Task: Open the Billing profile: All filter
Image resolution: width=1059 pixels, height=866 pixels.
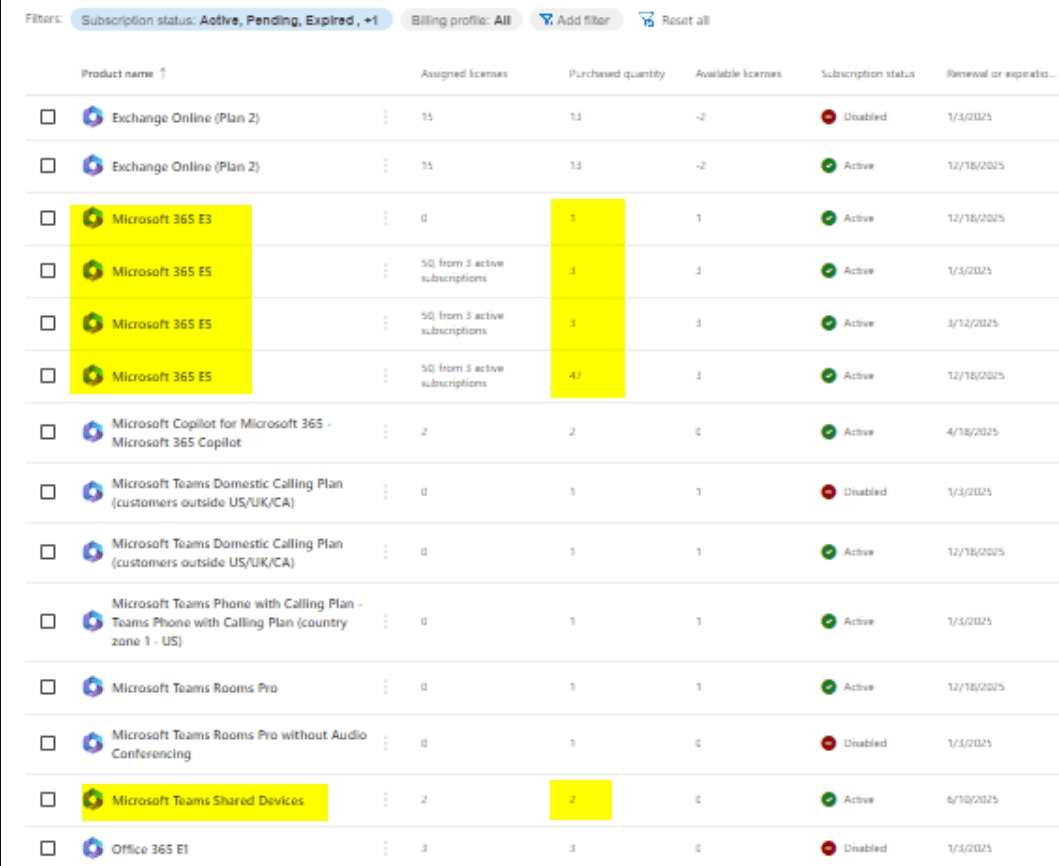Action: tap(461, 20)
